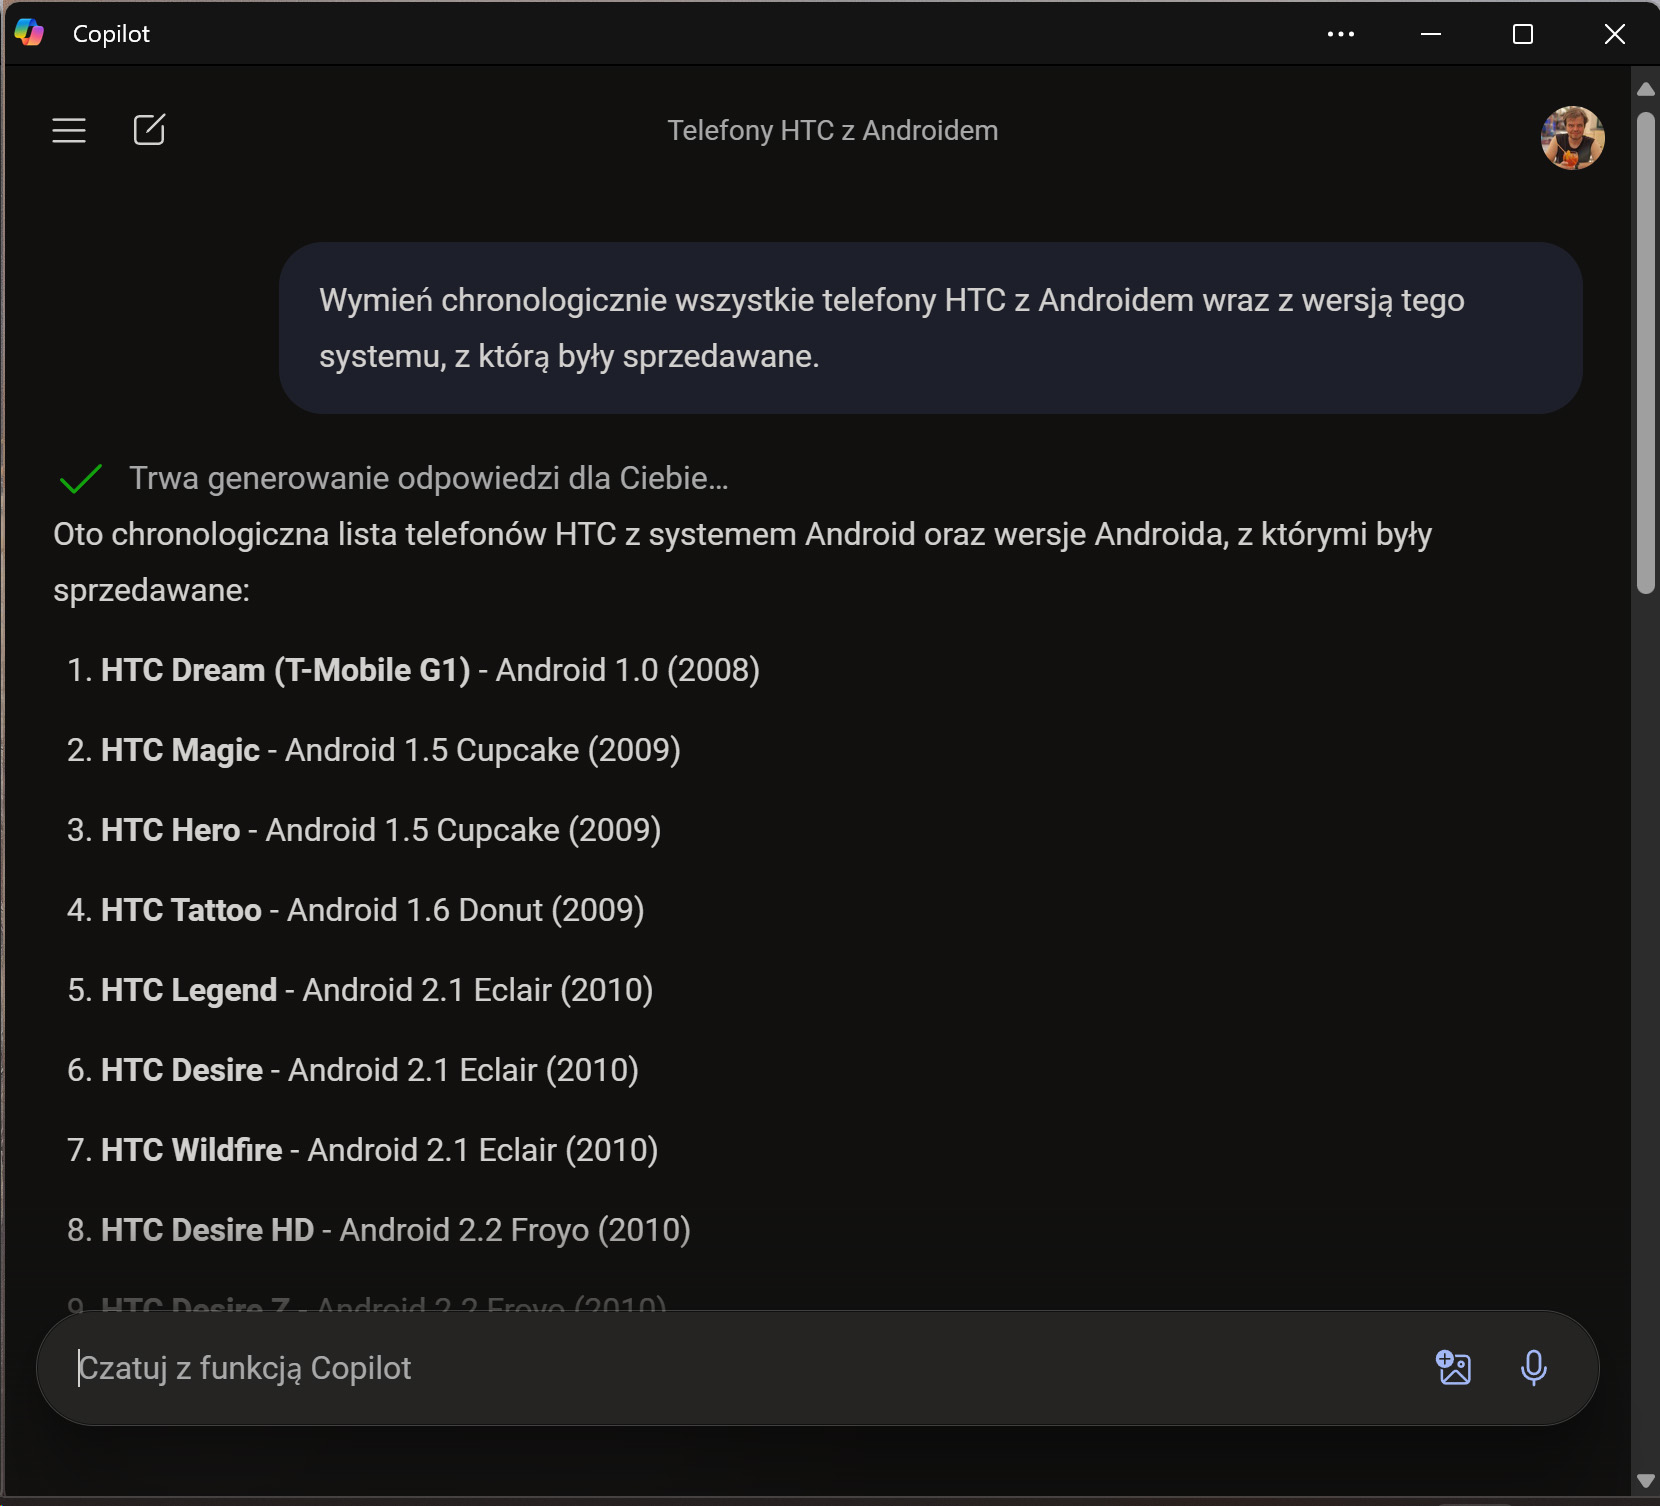Activate the microphone voice input
The width and height of the screenshot is (1660, 1506).
coord(1533,1367)
